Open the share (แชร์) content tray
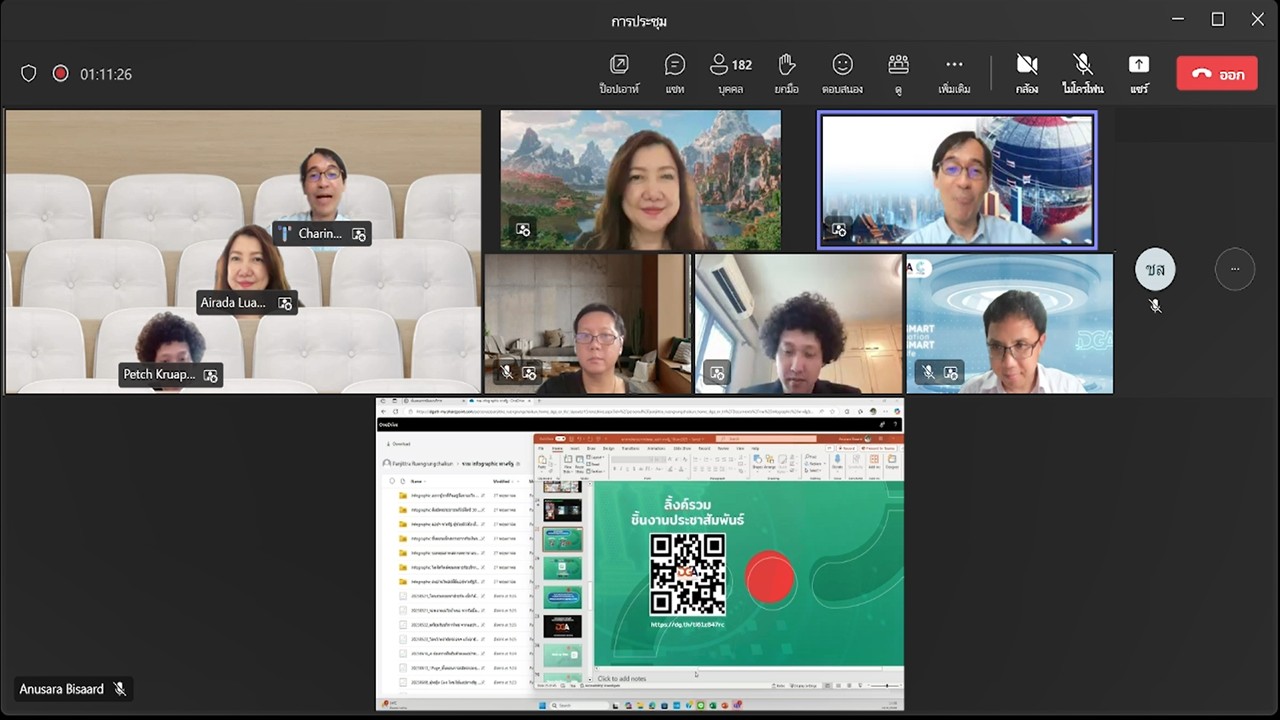 point(1139,74)
